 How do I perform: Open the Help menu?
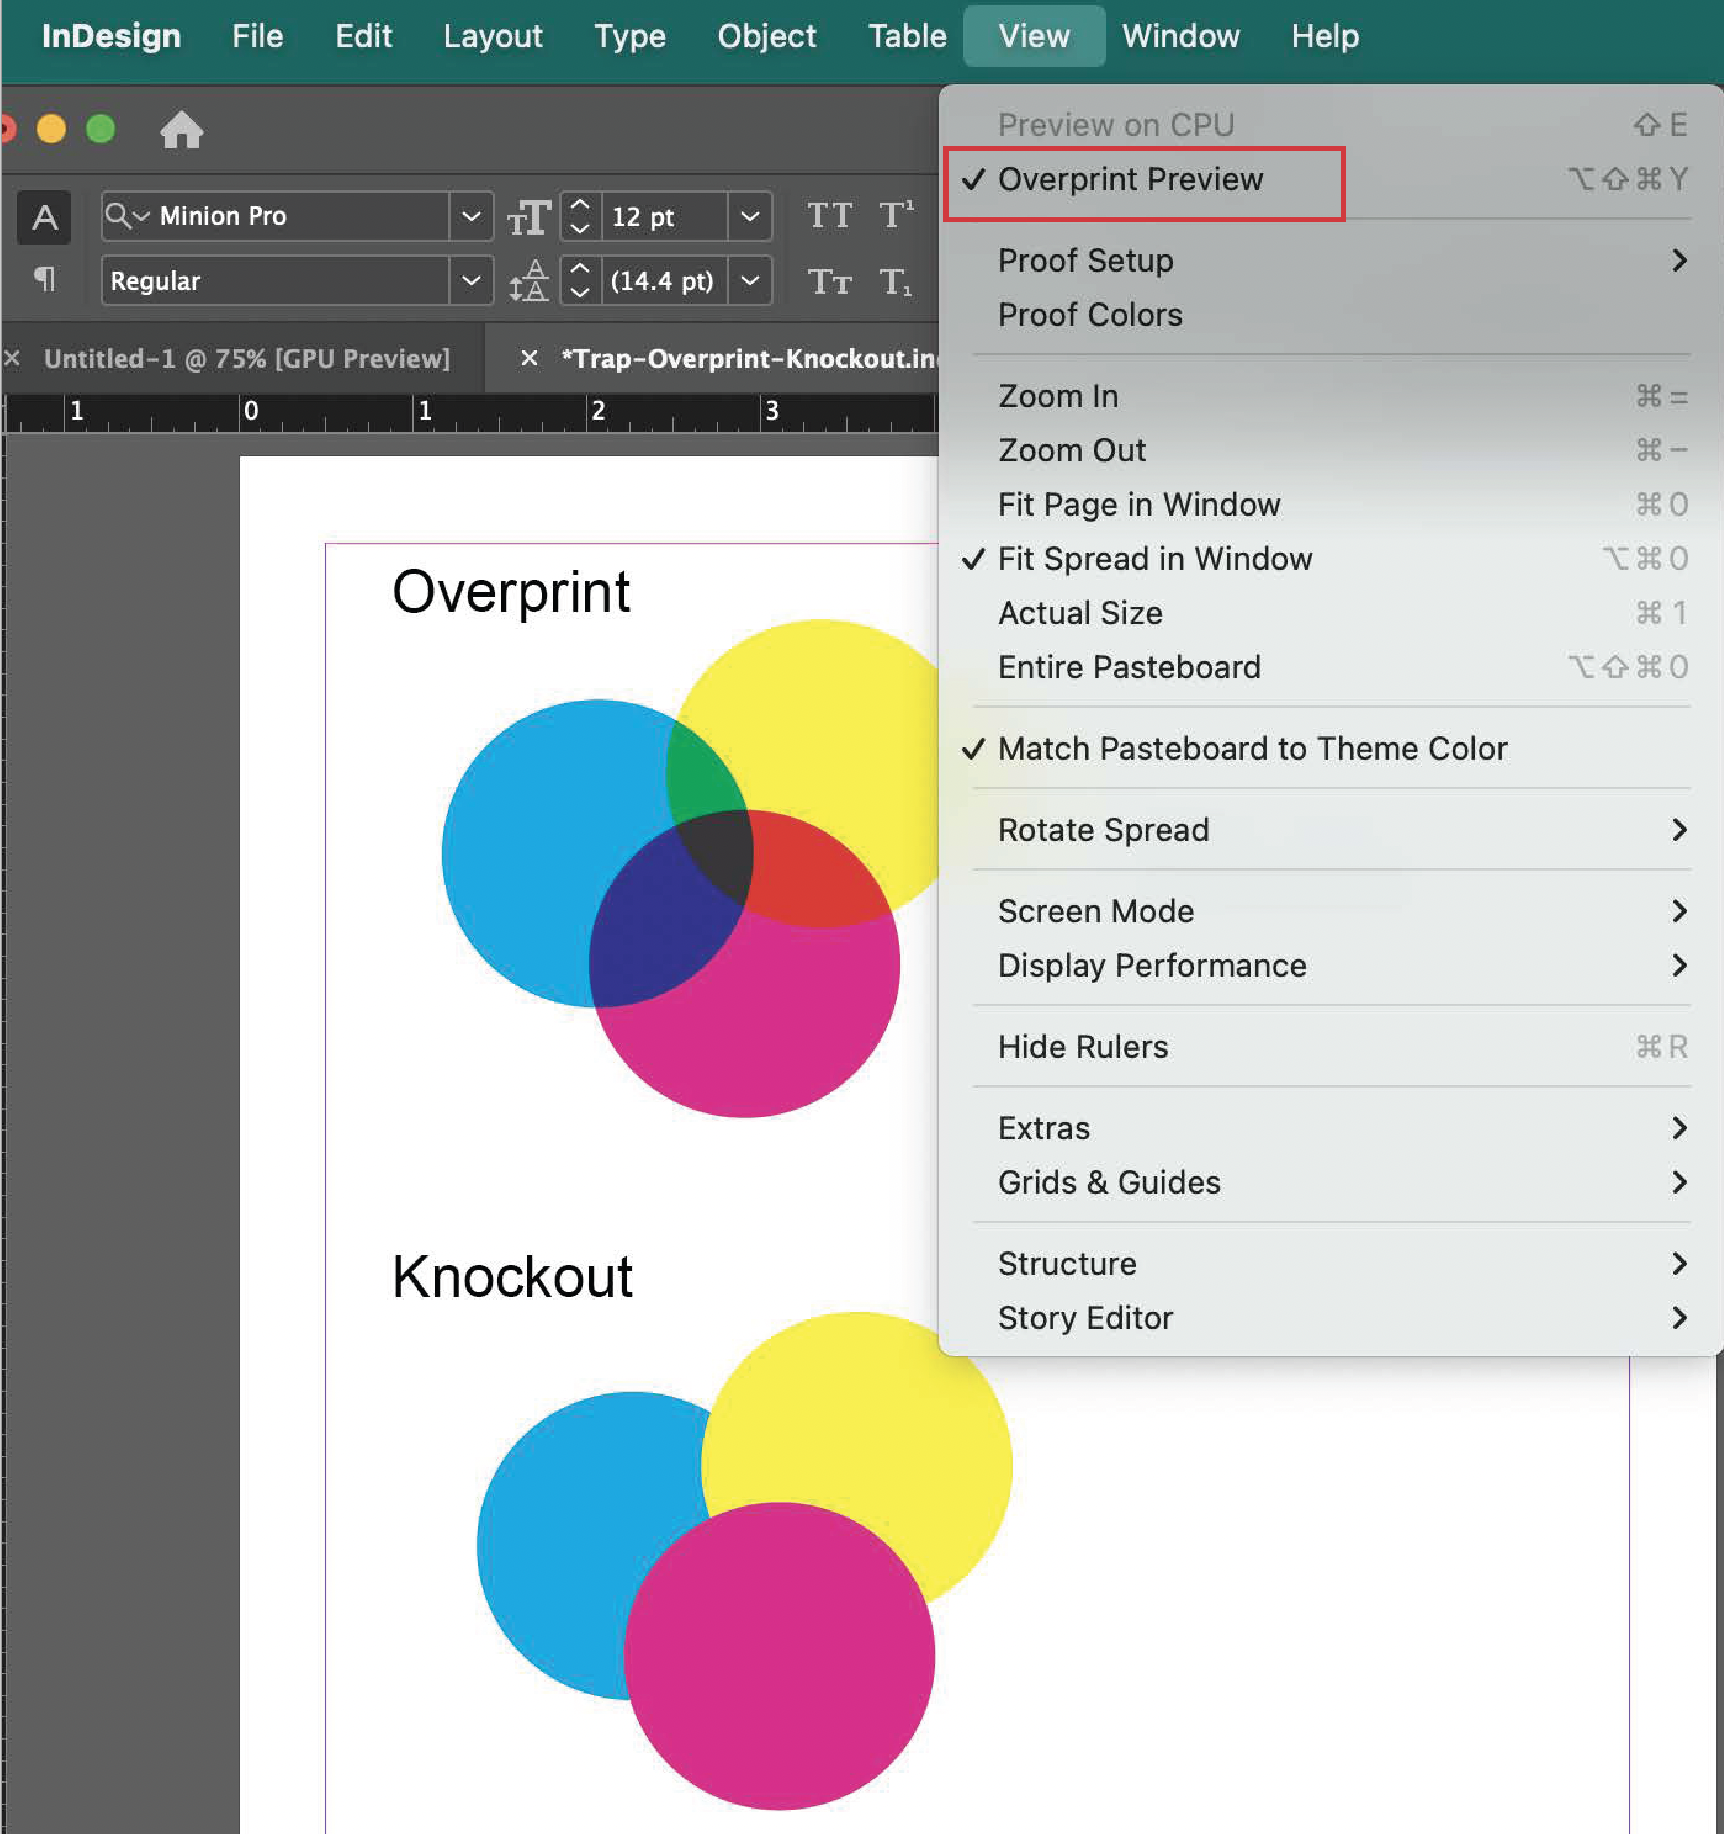(x=1325, y=36)
